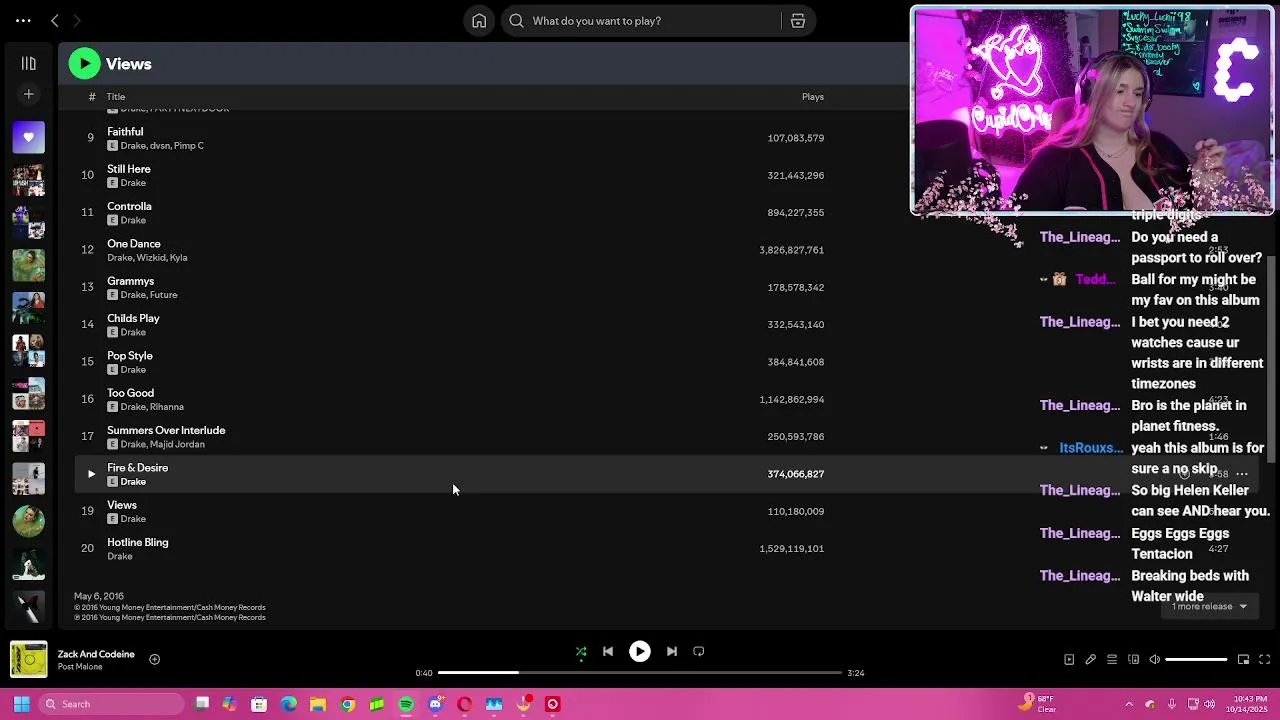Open Post Malone artist link

80,667
